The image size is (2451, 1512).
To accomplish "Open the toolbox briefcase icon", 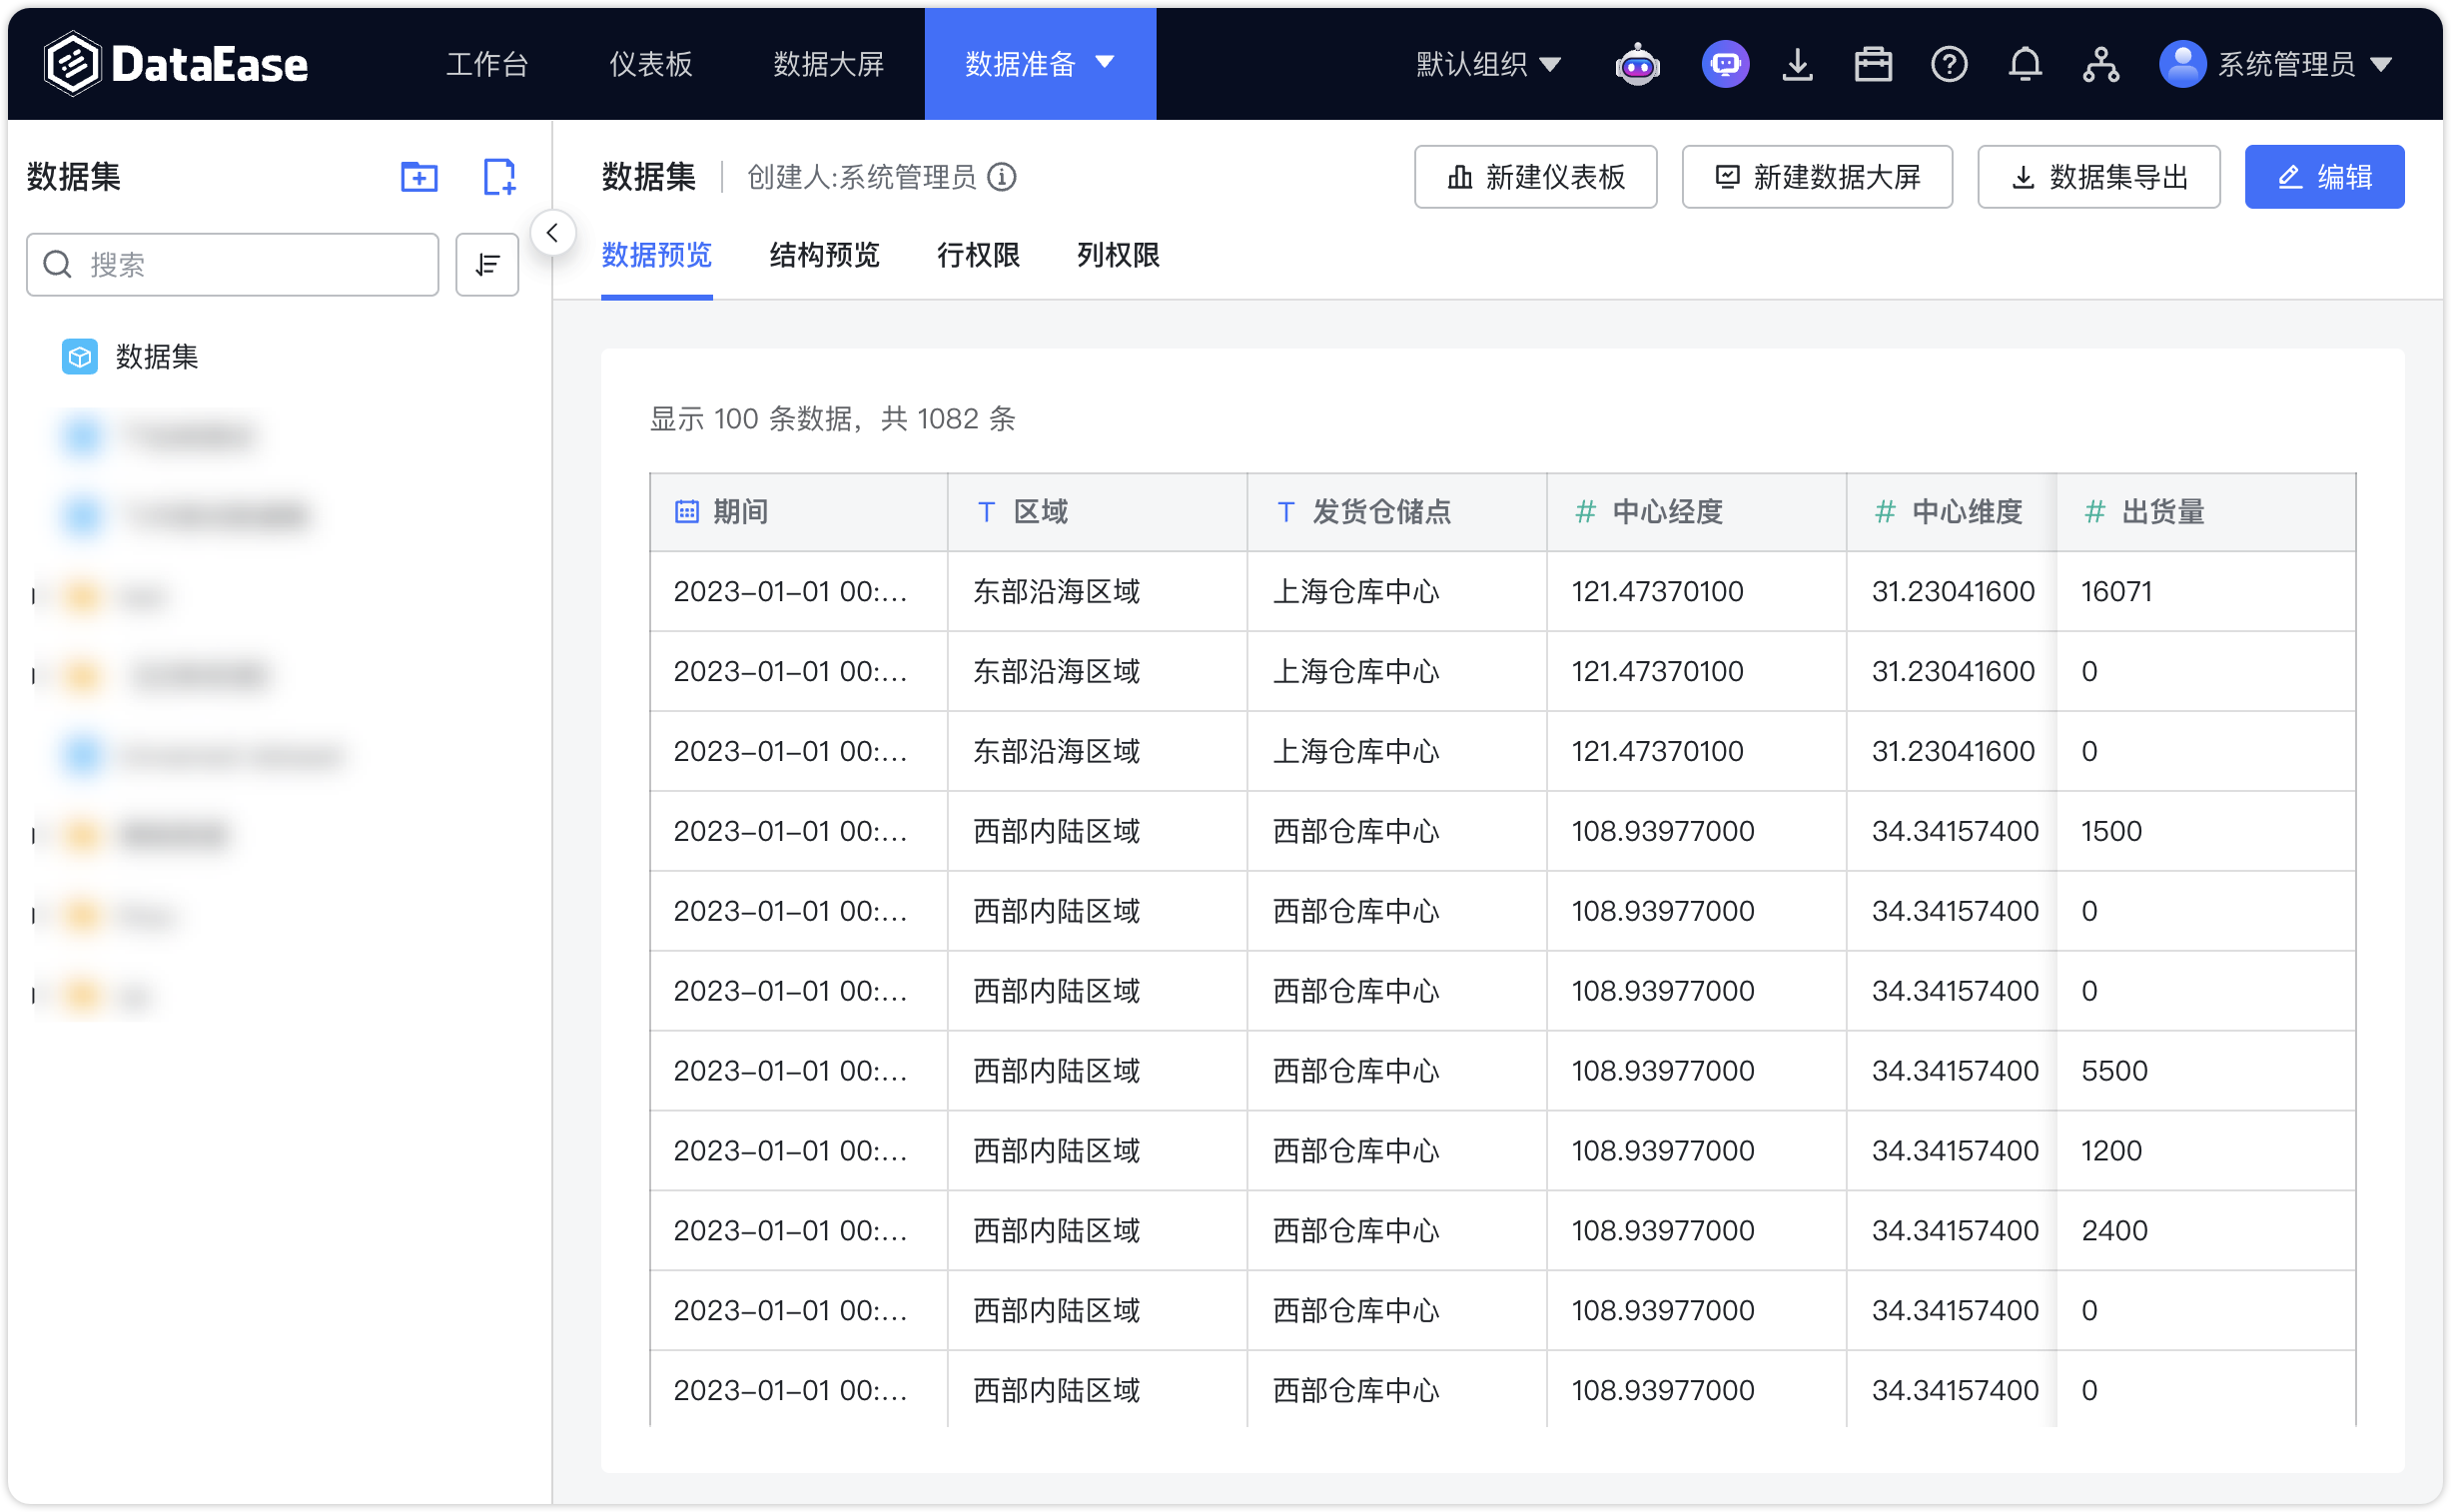I will (1873, 65).
